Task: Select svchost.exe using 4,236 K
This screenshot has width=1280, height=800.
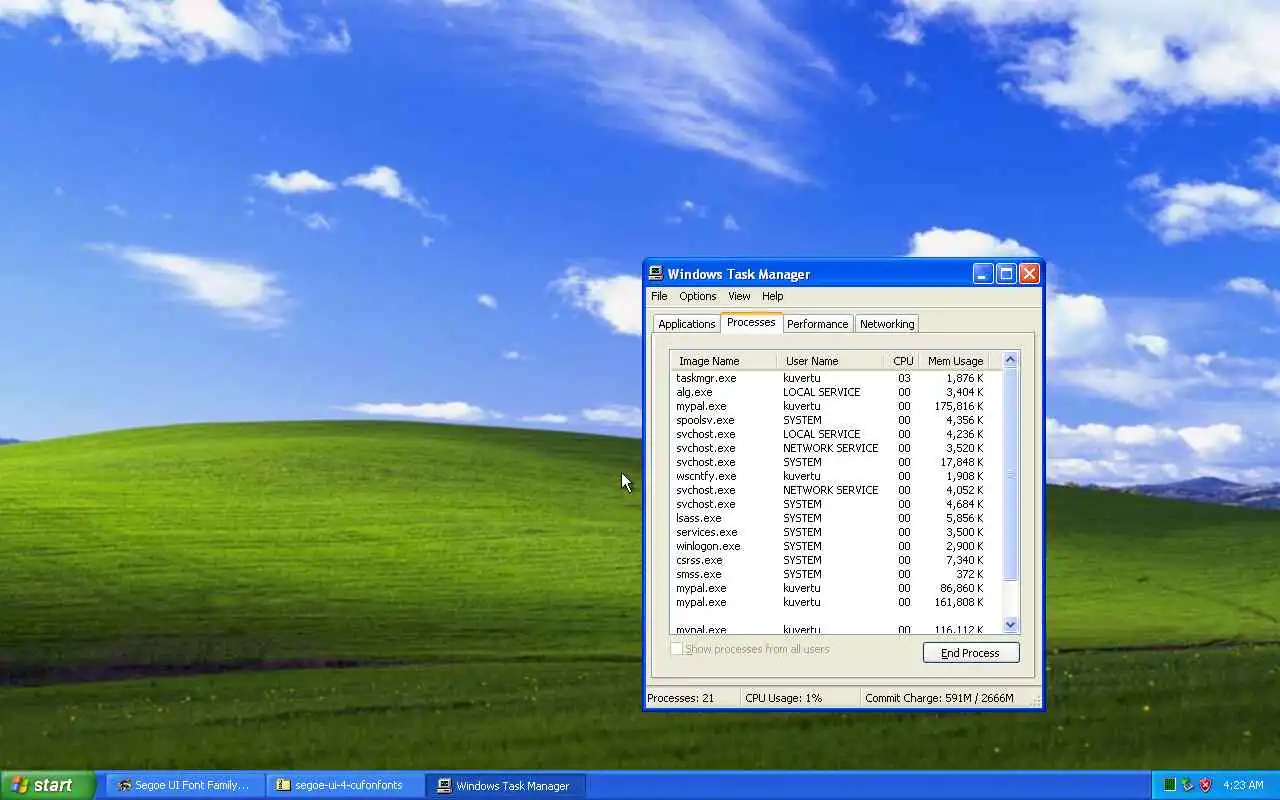Action: click(835, 434)
